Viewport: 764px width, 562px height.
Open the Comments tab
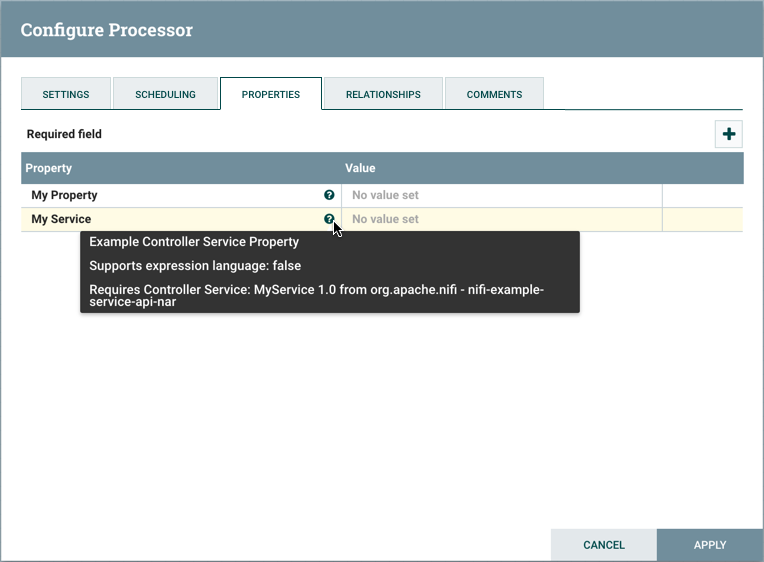pos(494,95)
